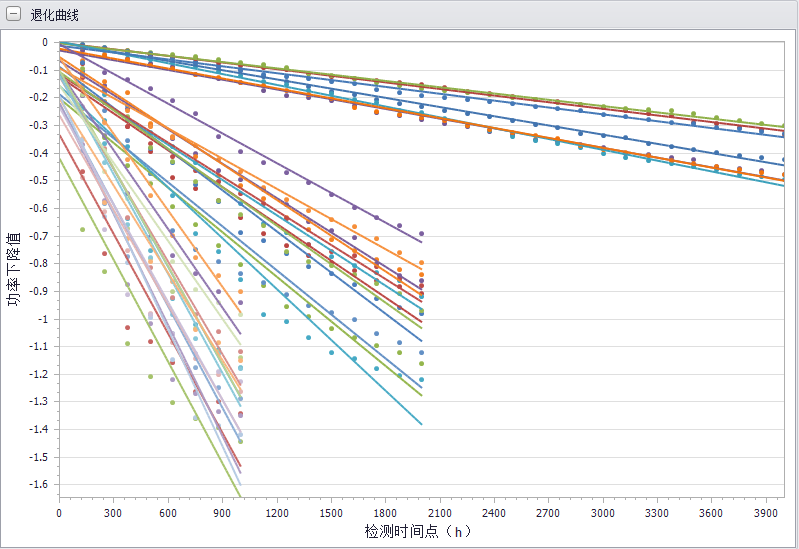Click the -1.6 tick label on the Y-axis
Viewport: 799px width, 549px height.
(39, 485)
